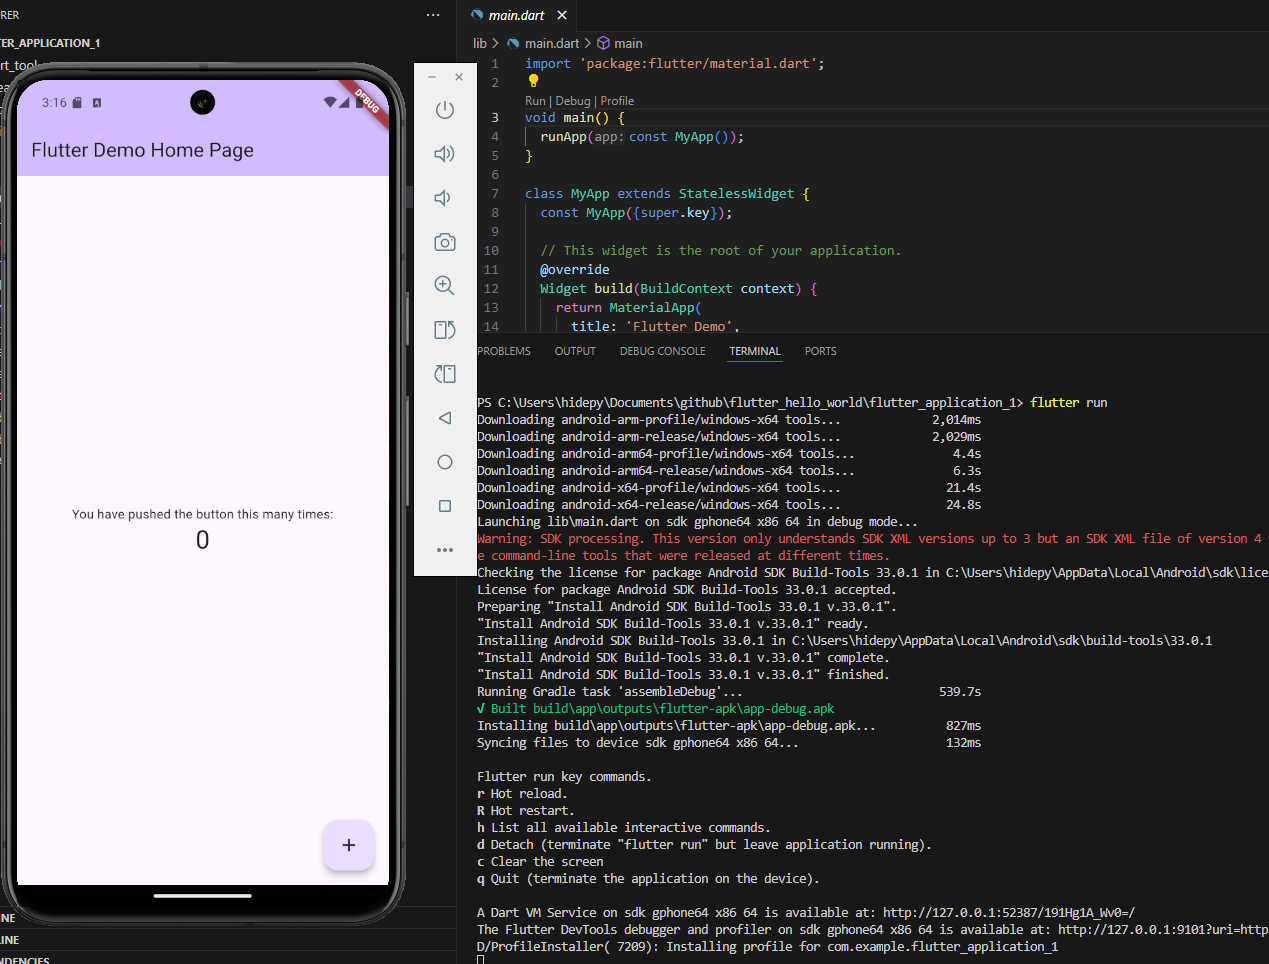Click the emulator Zoom magnifier icon
Image resolution: width=1269 pixels, height=964 pixels.
445,286
